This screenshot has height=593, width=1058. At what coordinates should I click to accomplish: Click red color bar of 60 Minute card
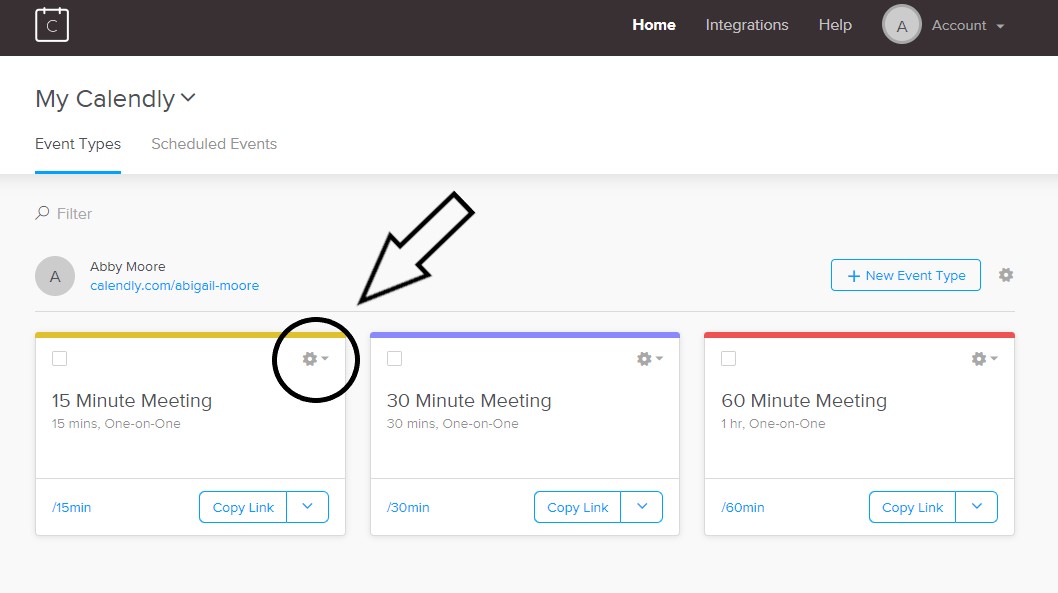pyautogui.click(x=860, y=335)
